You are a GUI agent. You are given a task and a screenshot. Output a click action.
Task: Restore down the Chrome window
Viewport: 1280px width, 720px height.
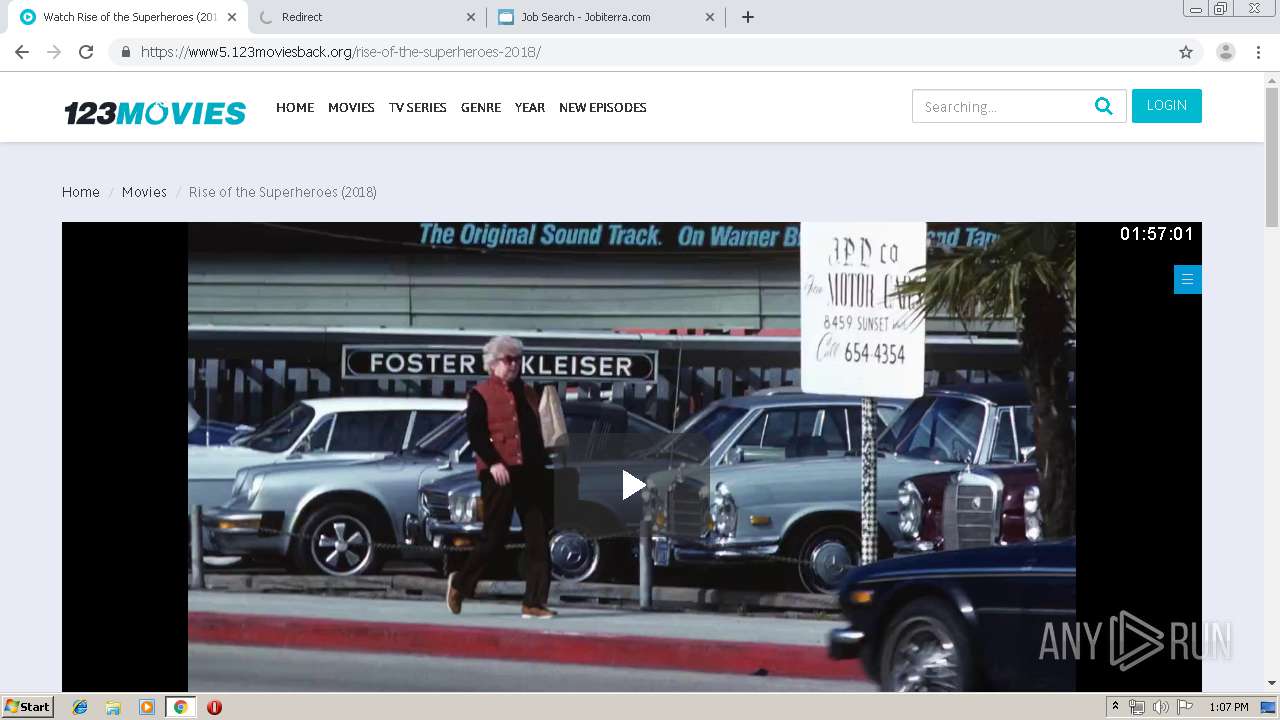point(1221,9)
